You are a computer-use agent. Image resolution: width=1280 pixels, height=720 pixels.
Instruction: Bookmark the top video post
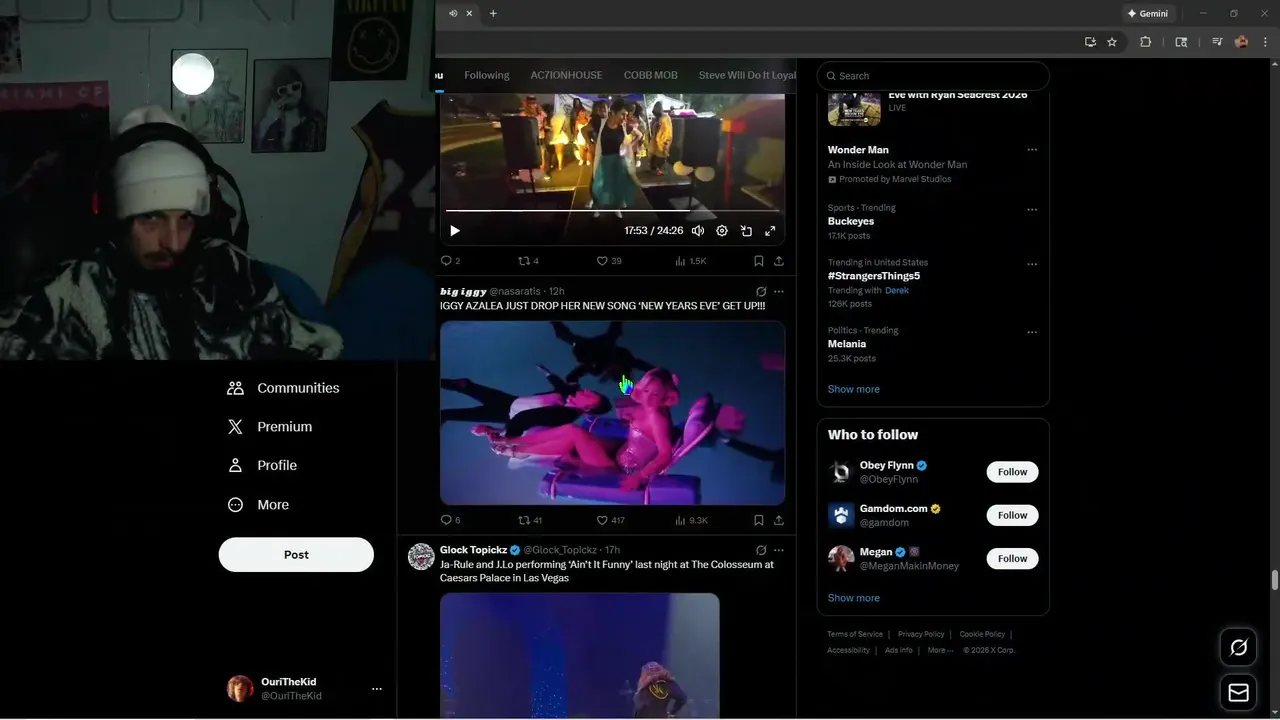point(759,261)
